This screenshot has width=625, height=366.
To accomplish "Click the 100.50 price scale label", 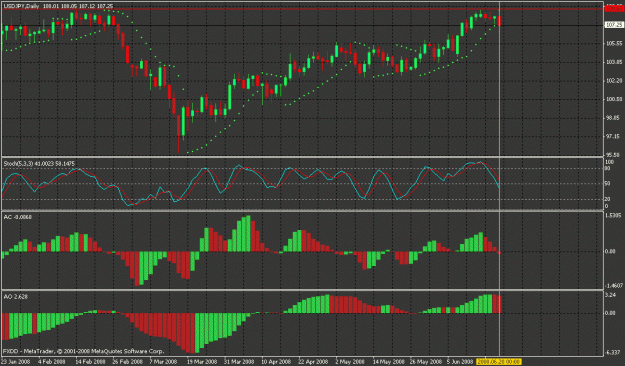I will (614, 99).
